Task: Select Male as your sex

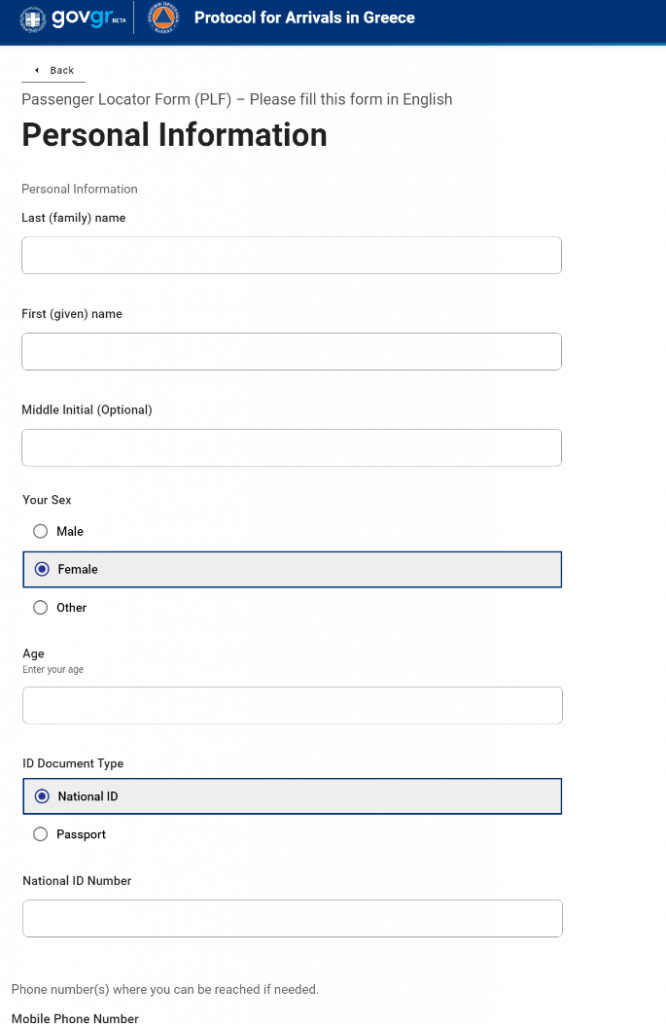Action: point(41,531)
